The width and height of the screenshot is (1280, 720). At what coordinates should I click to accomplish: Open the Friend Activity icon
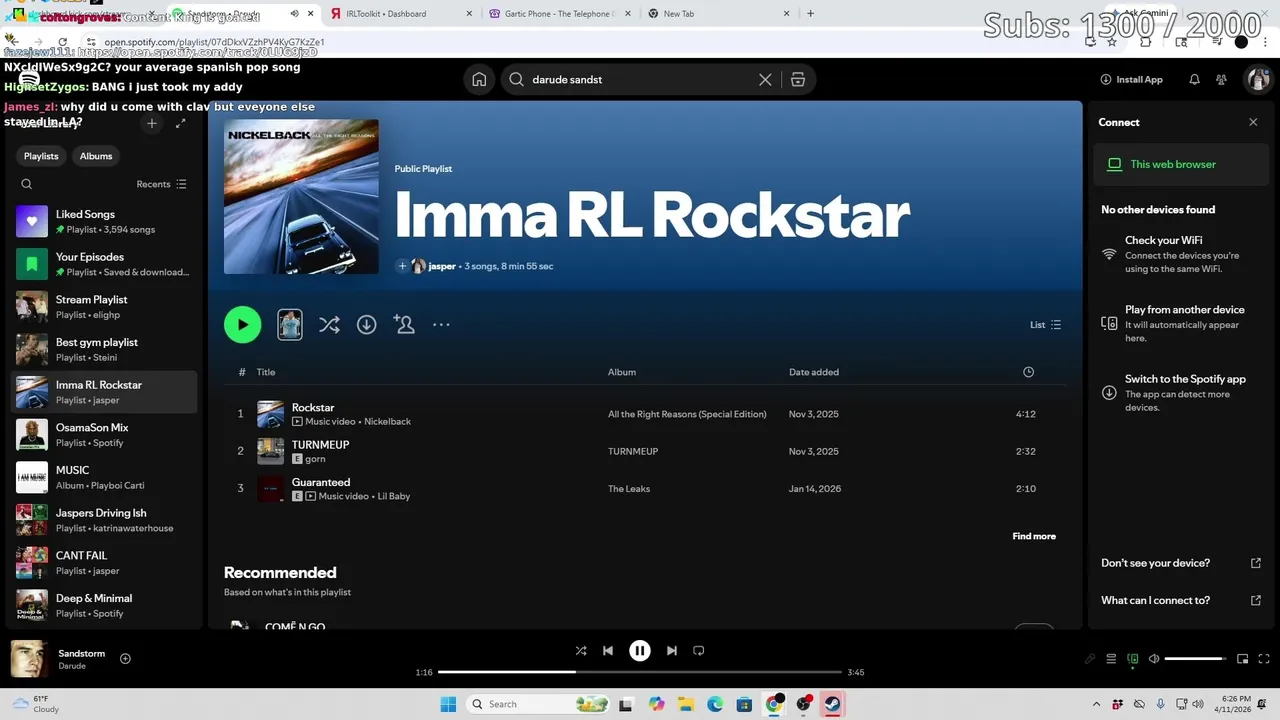(x=1222, y=80)
